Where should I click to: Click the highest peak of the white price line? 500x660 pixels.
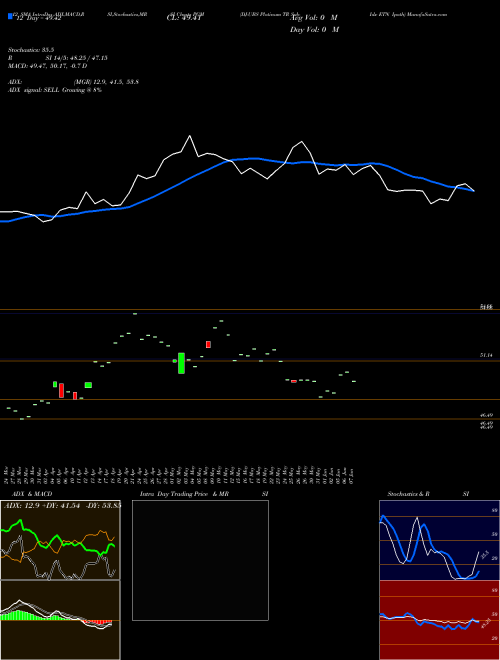pos(189,136)
